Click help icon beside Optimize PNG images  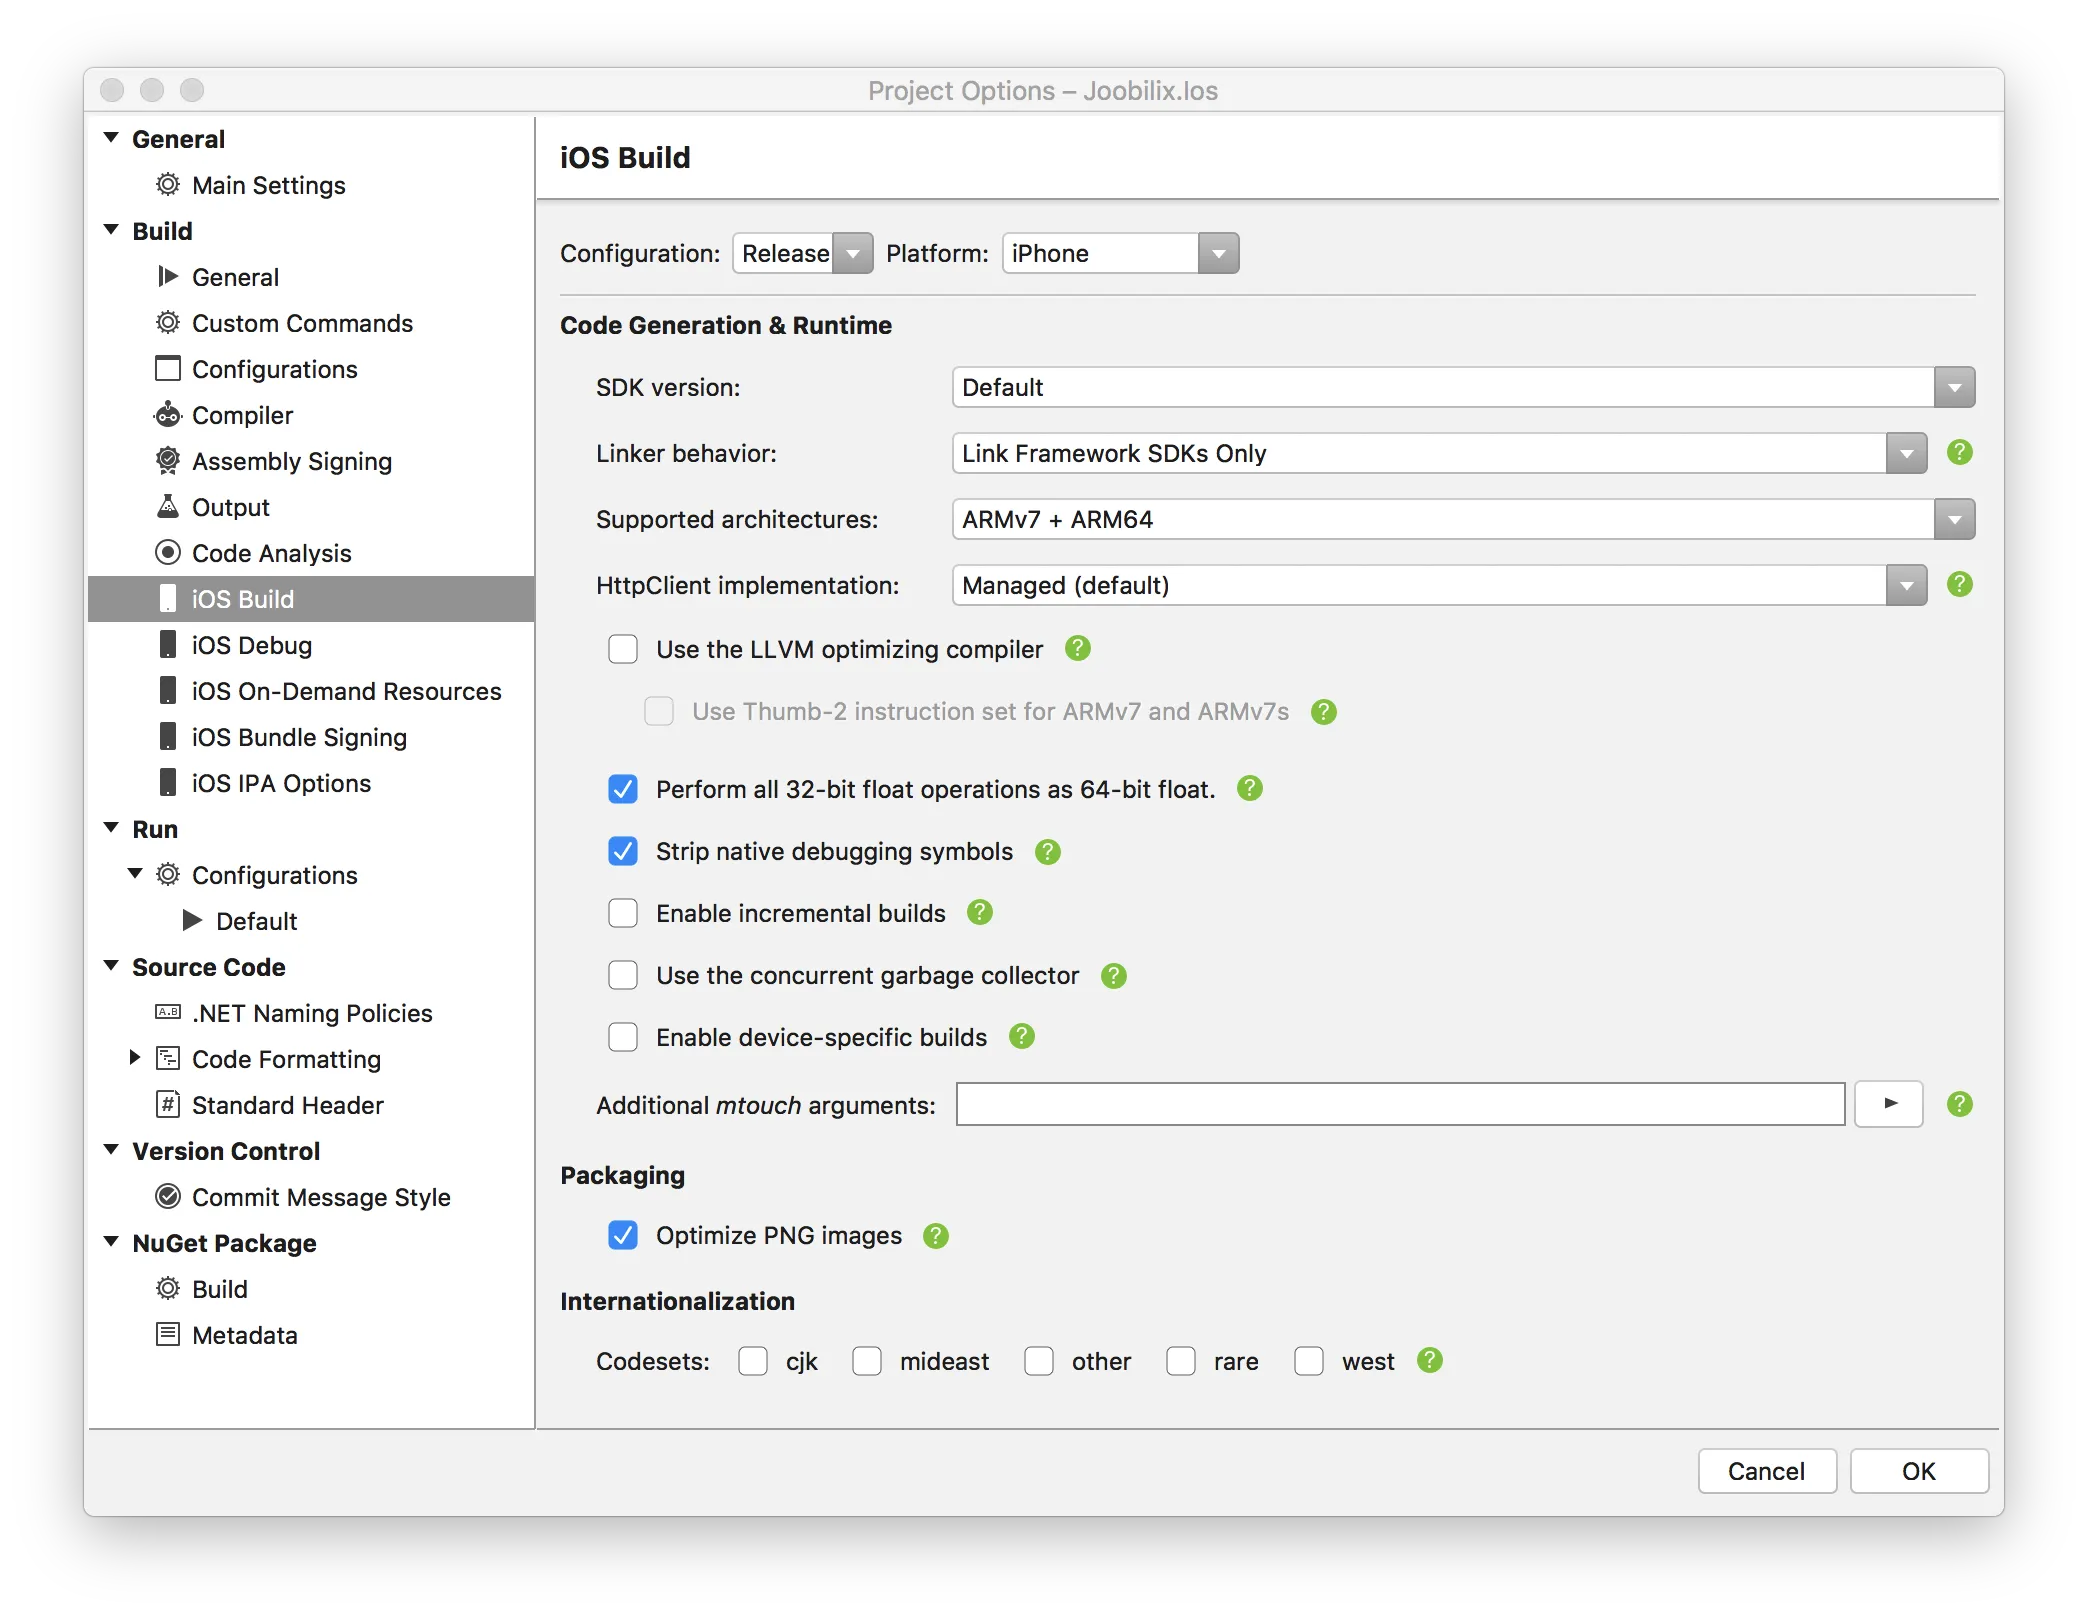[x=935, y=1236]
